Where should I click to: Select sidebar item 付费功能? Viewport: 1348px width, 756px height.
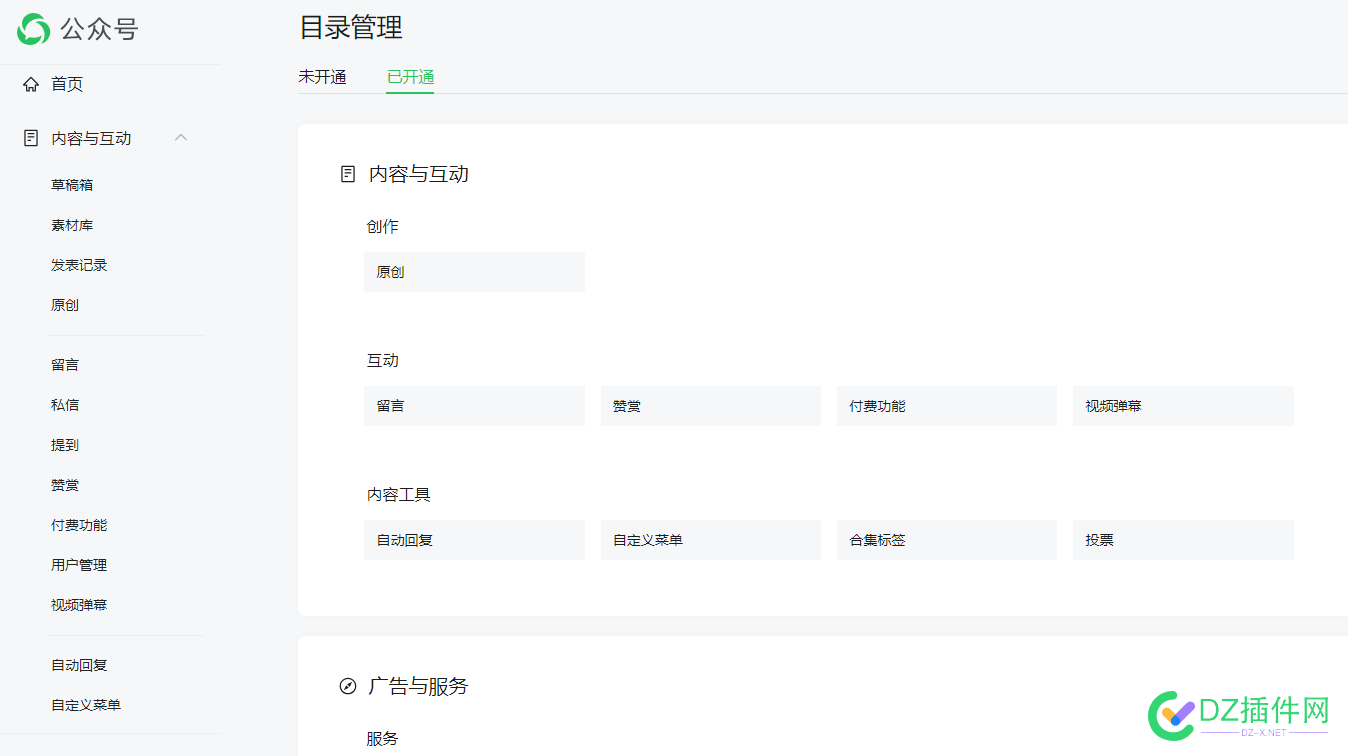(x=79, y=525)
